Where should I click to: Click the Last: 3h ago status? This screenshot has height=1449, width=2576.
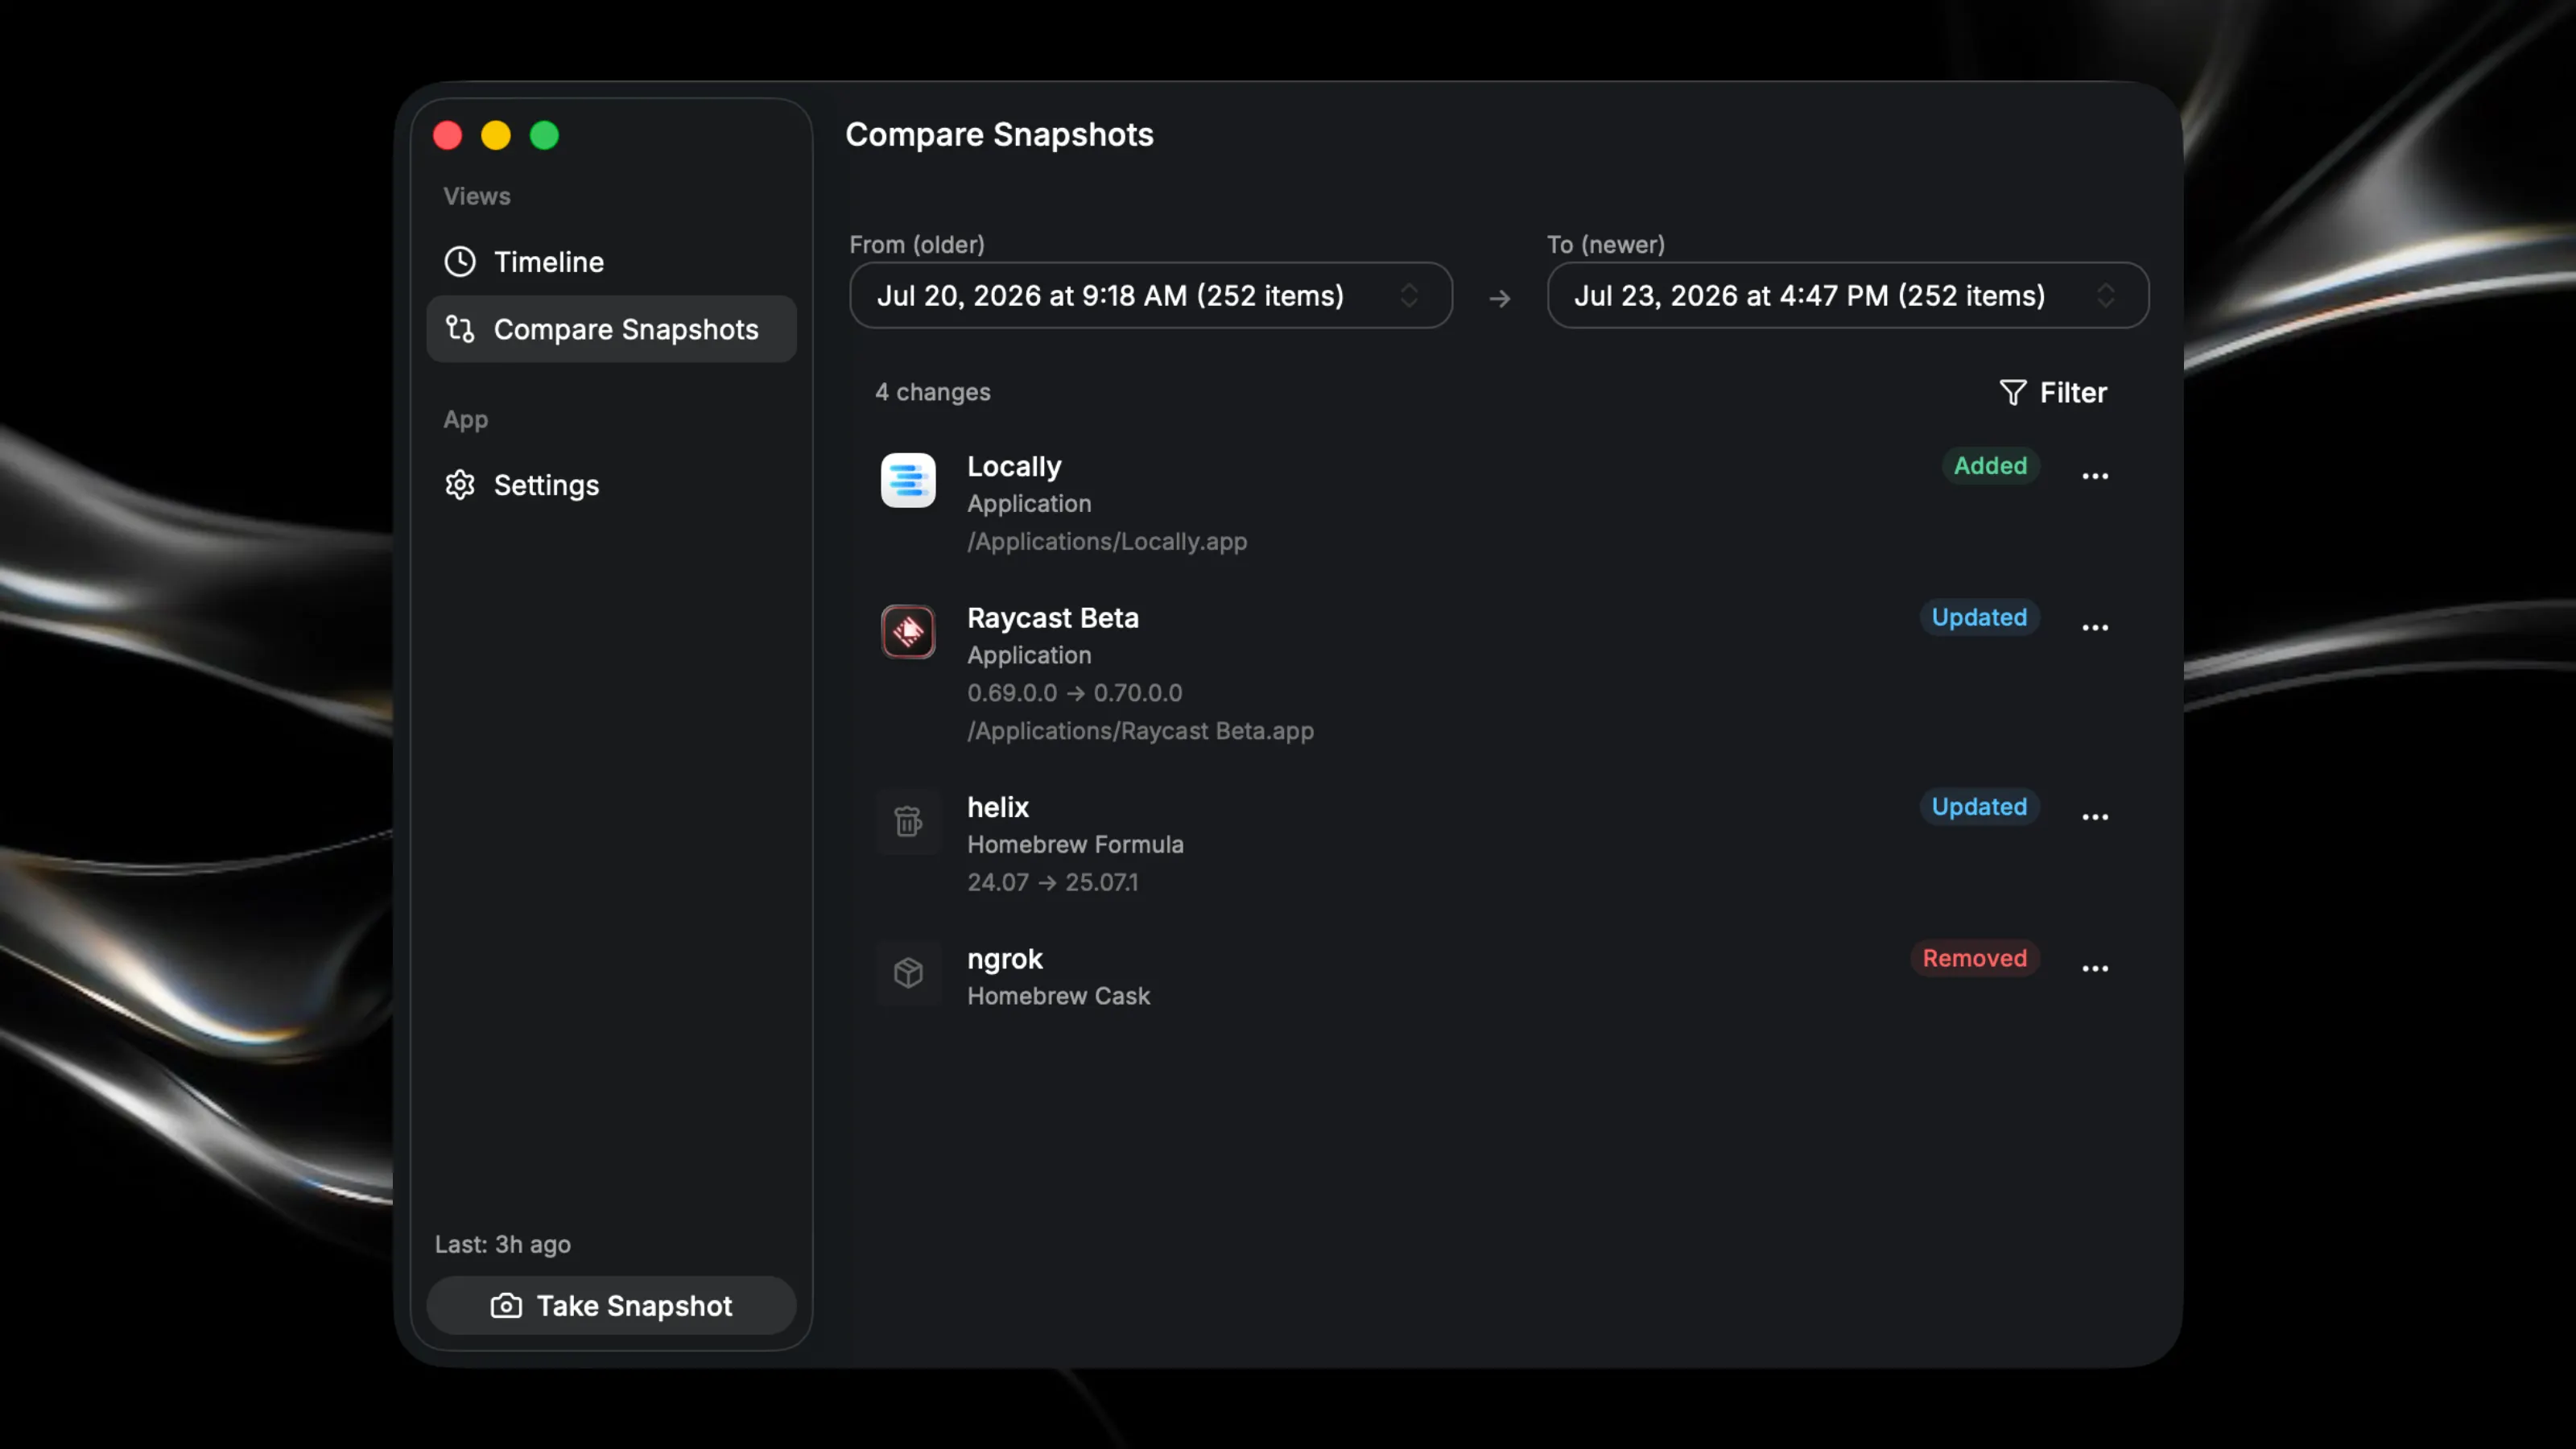click(x=502, y=1245)
